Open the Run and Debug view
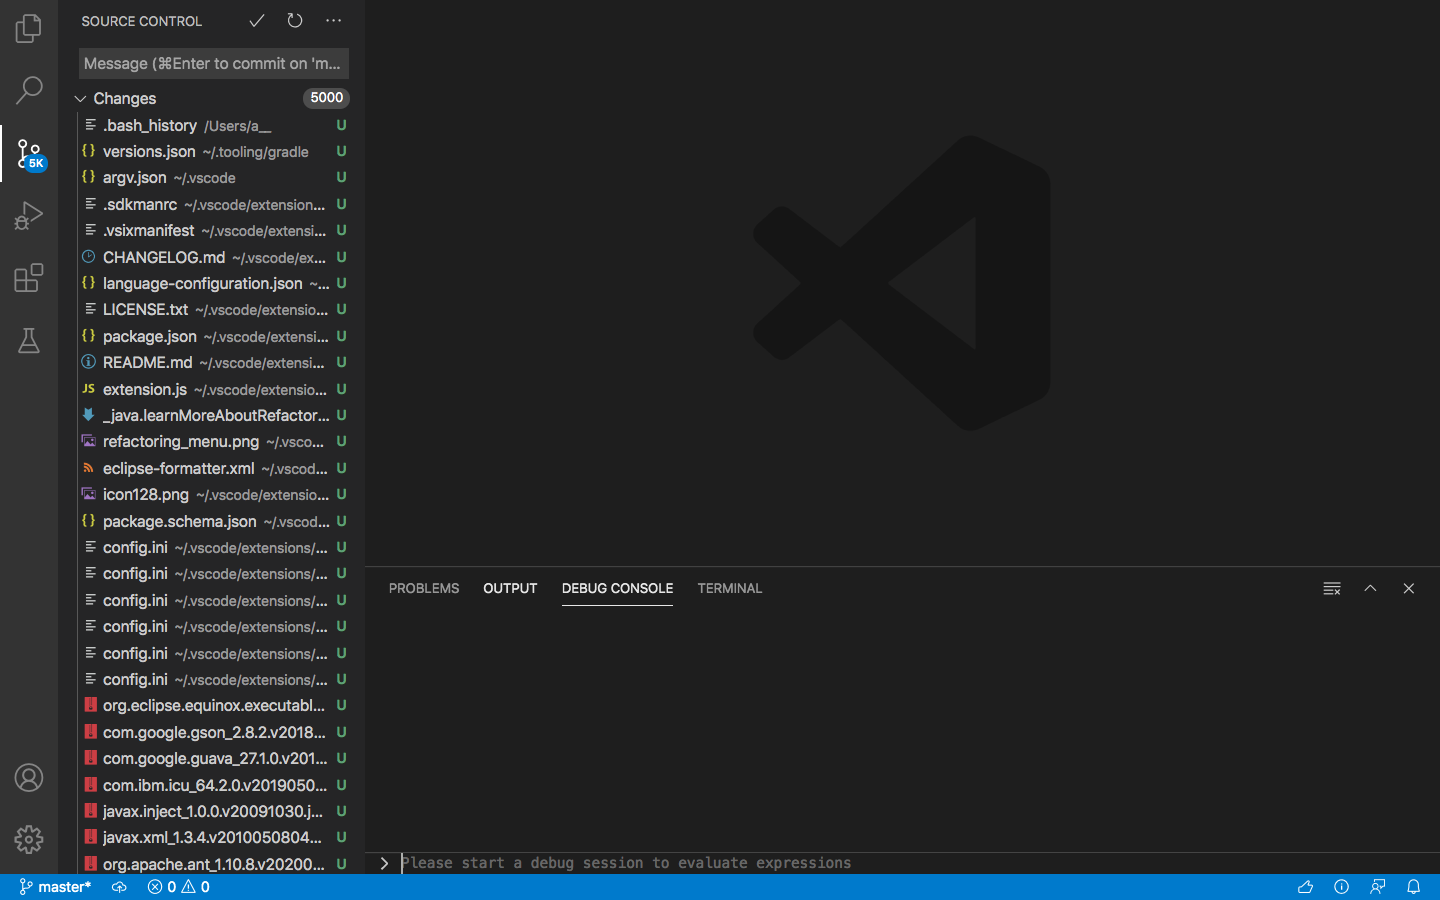This screenshot has width=1440, height=900. pyautogui.click(x=28, y=215)
